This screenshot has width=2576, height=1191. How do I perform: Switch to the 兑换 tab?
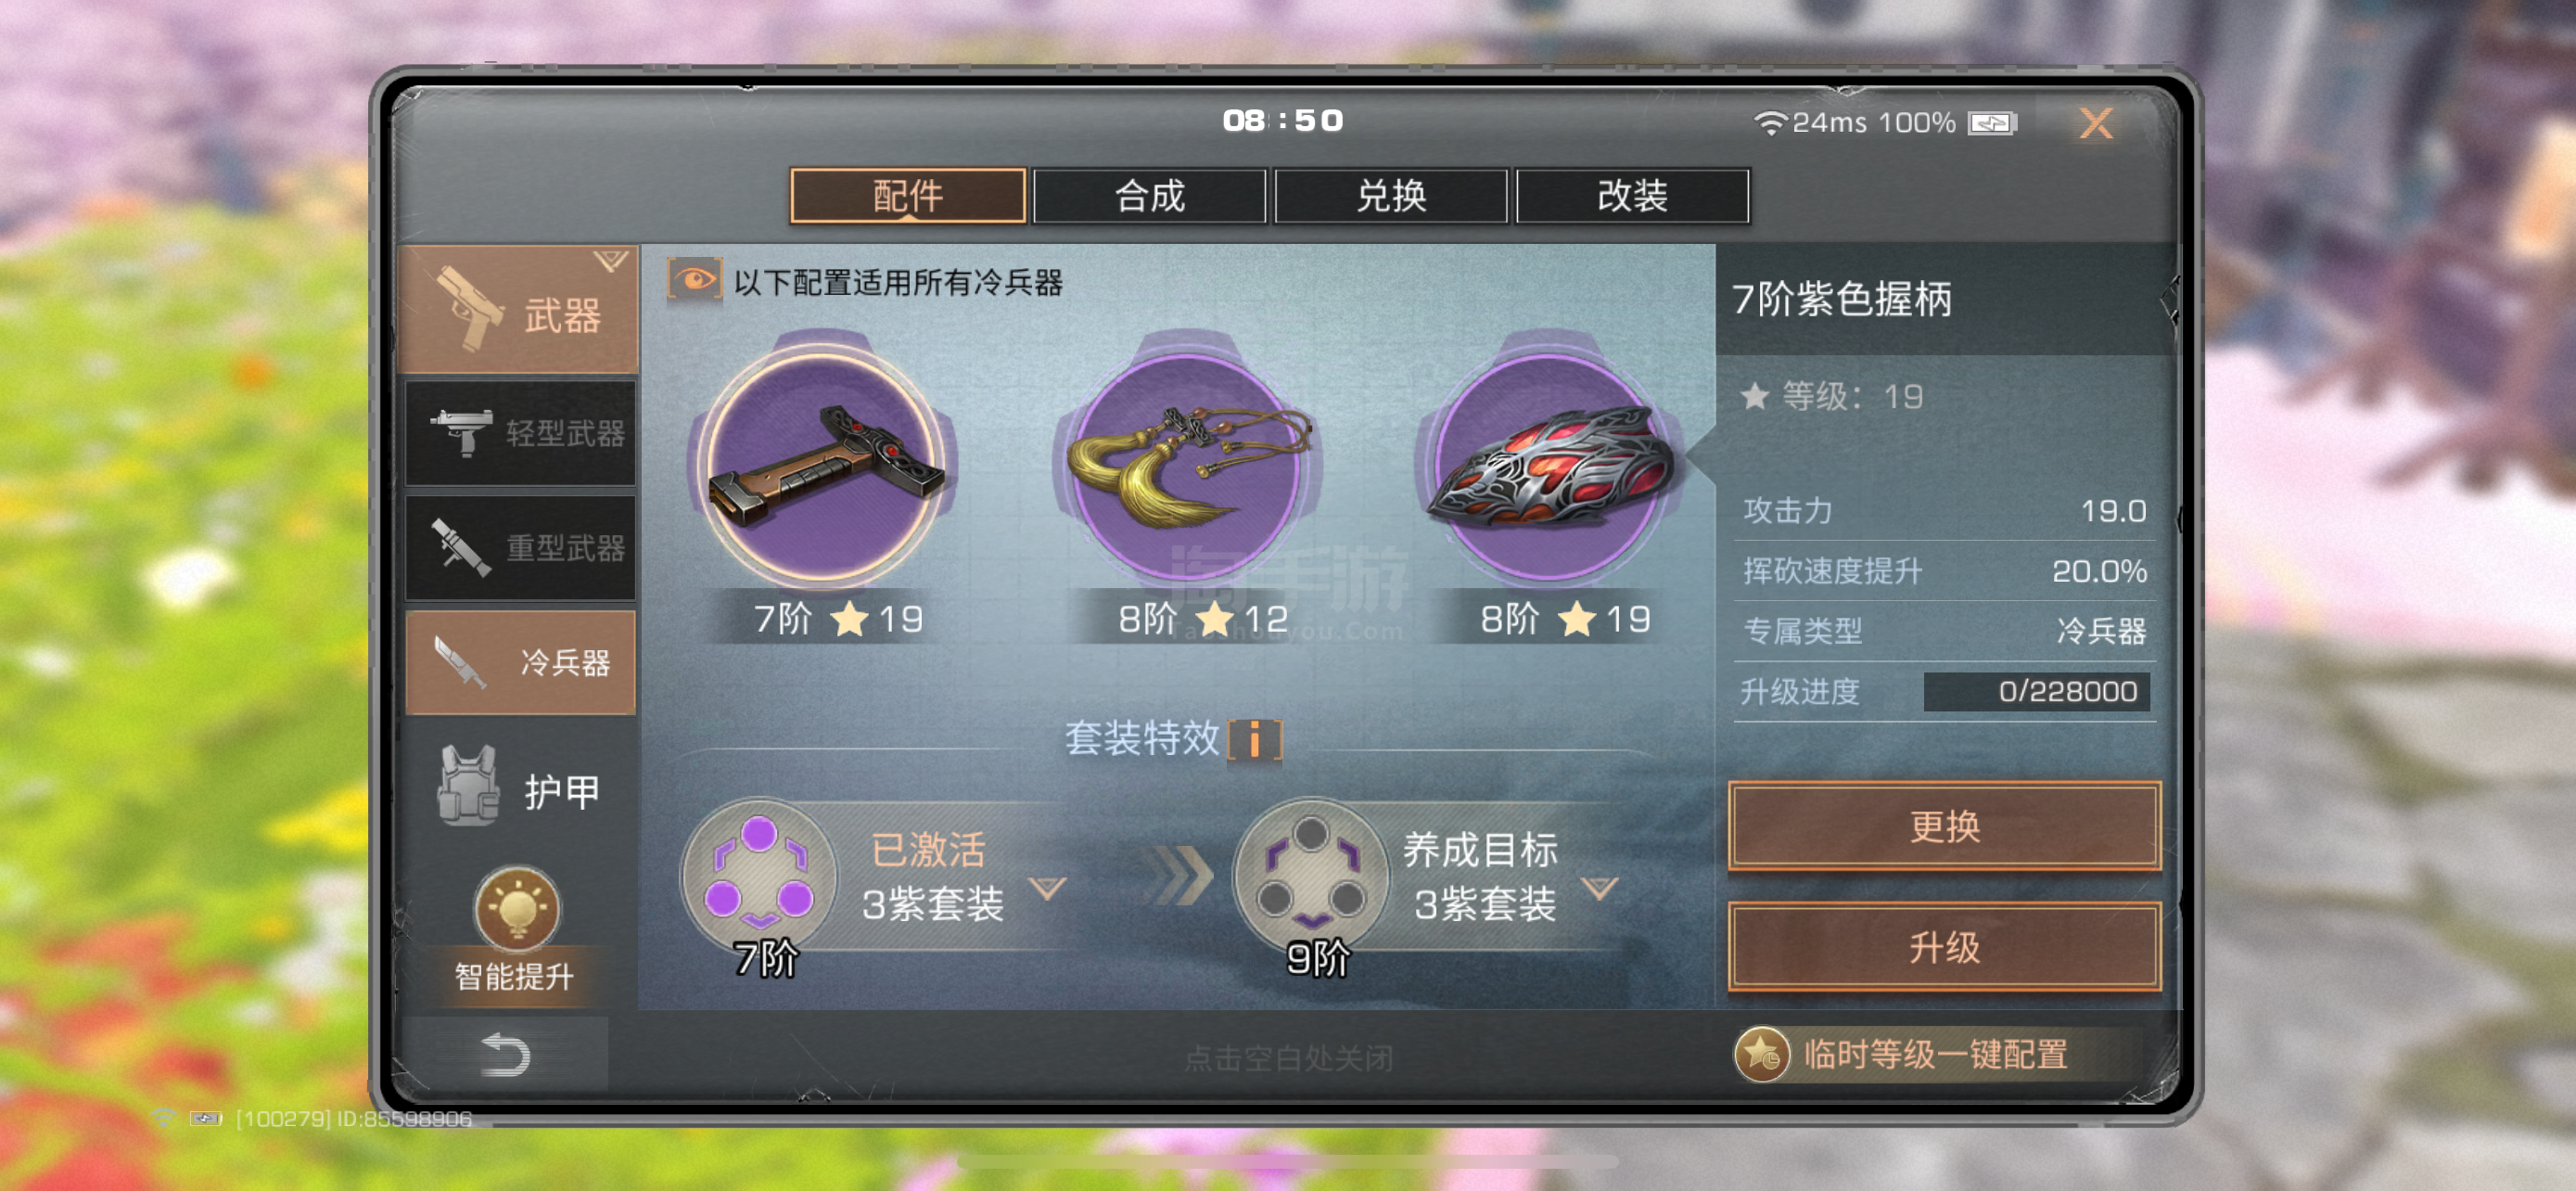point(1391,195)
